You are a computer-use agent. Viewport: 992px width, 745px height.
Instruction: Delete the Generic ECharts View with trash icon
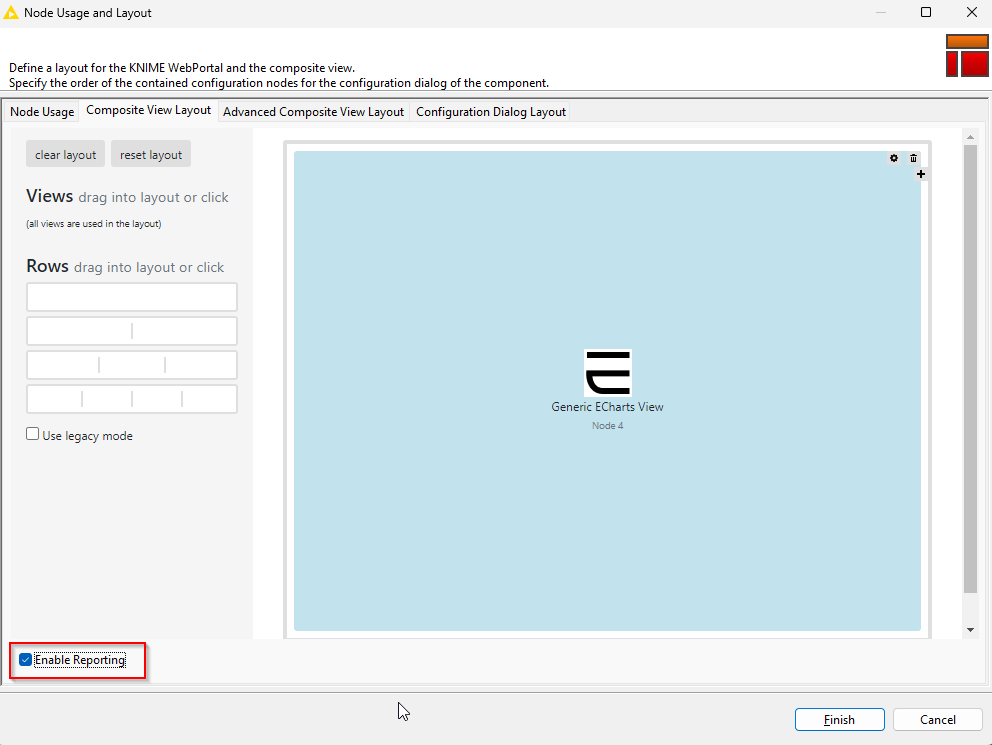coord(913,158)
